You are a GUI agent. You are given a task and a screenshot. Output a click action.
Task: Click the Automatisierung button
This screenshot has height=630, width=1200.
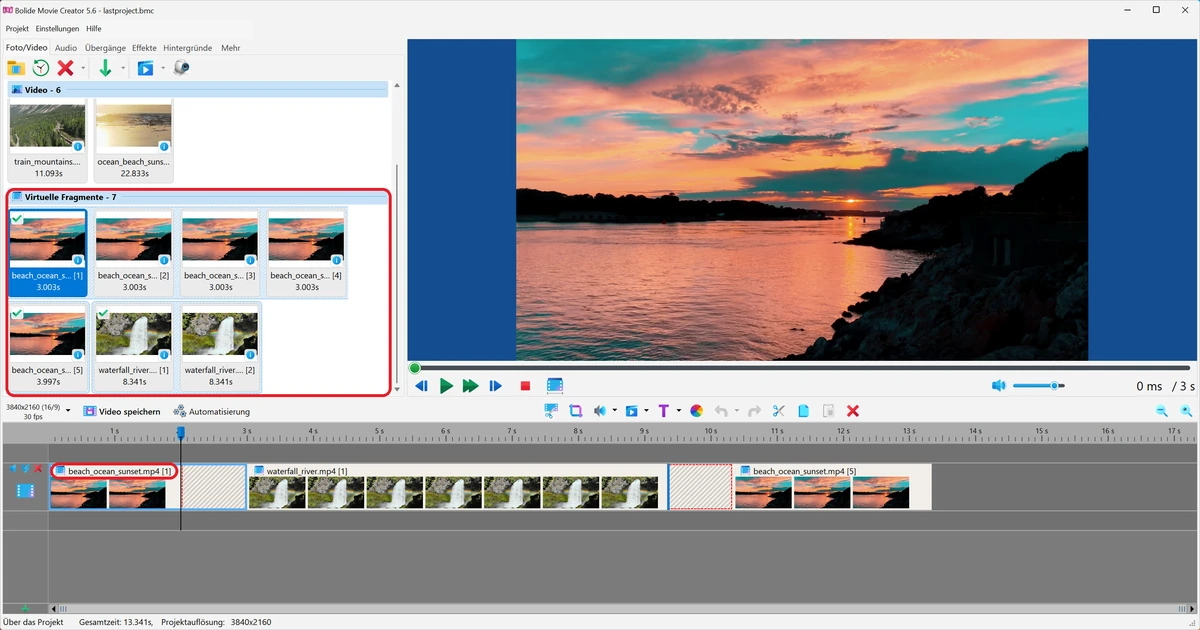click(211, 411)
